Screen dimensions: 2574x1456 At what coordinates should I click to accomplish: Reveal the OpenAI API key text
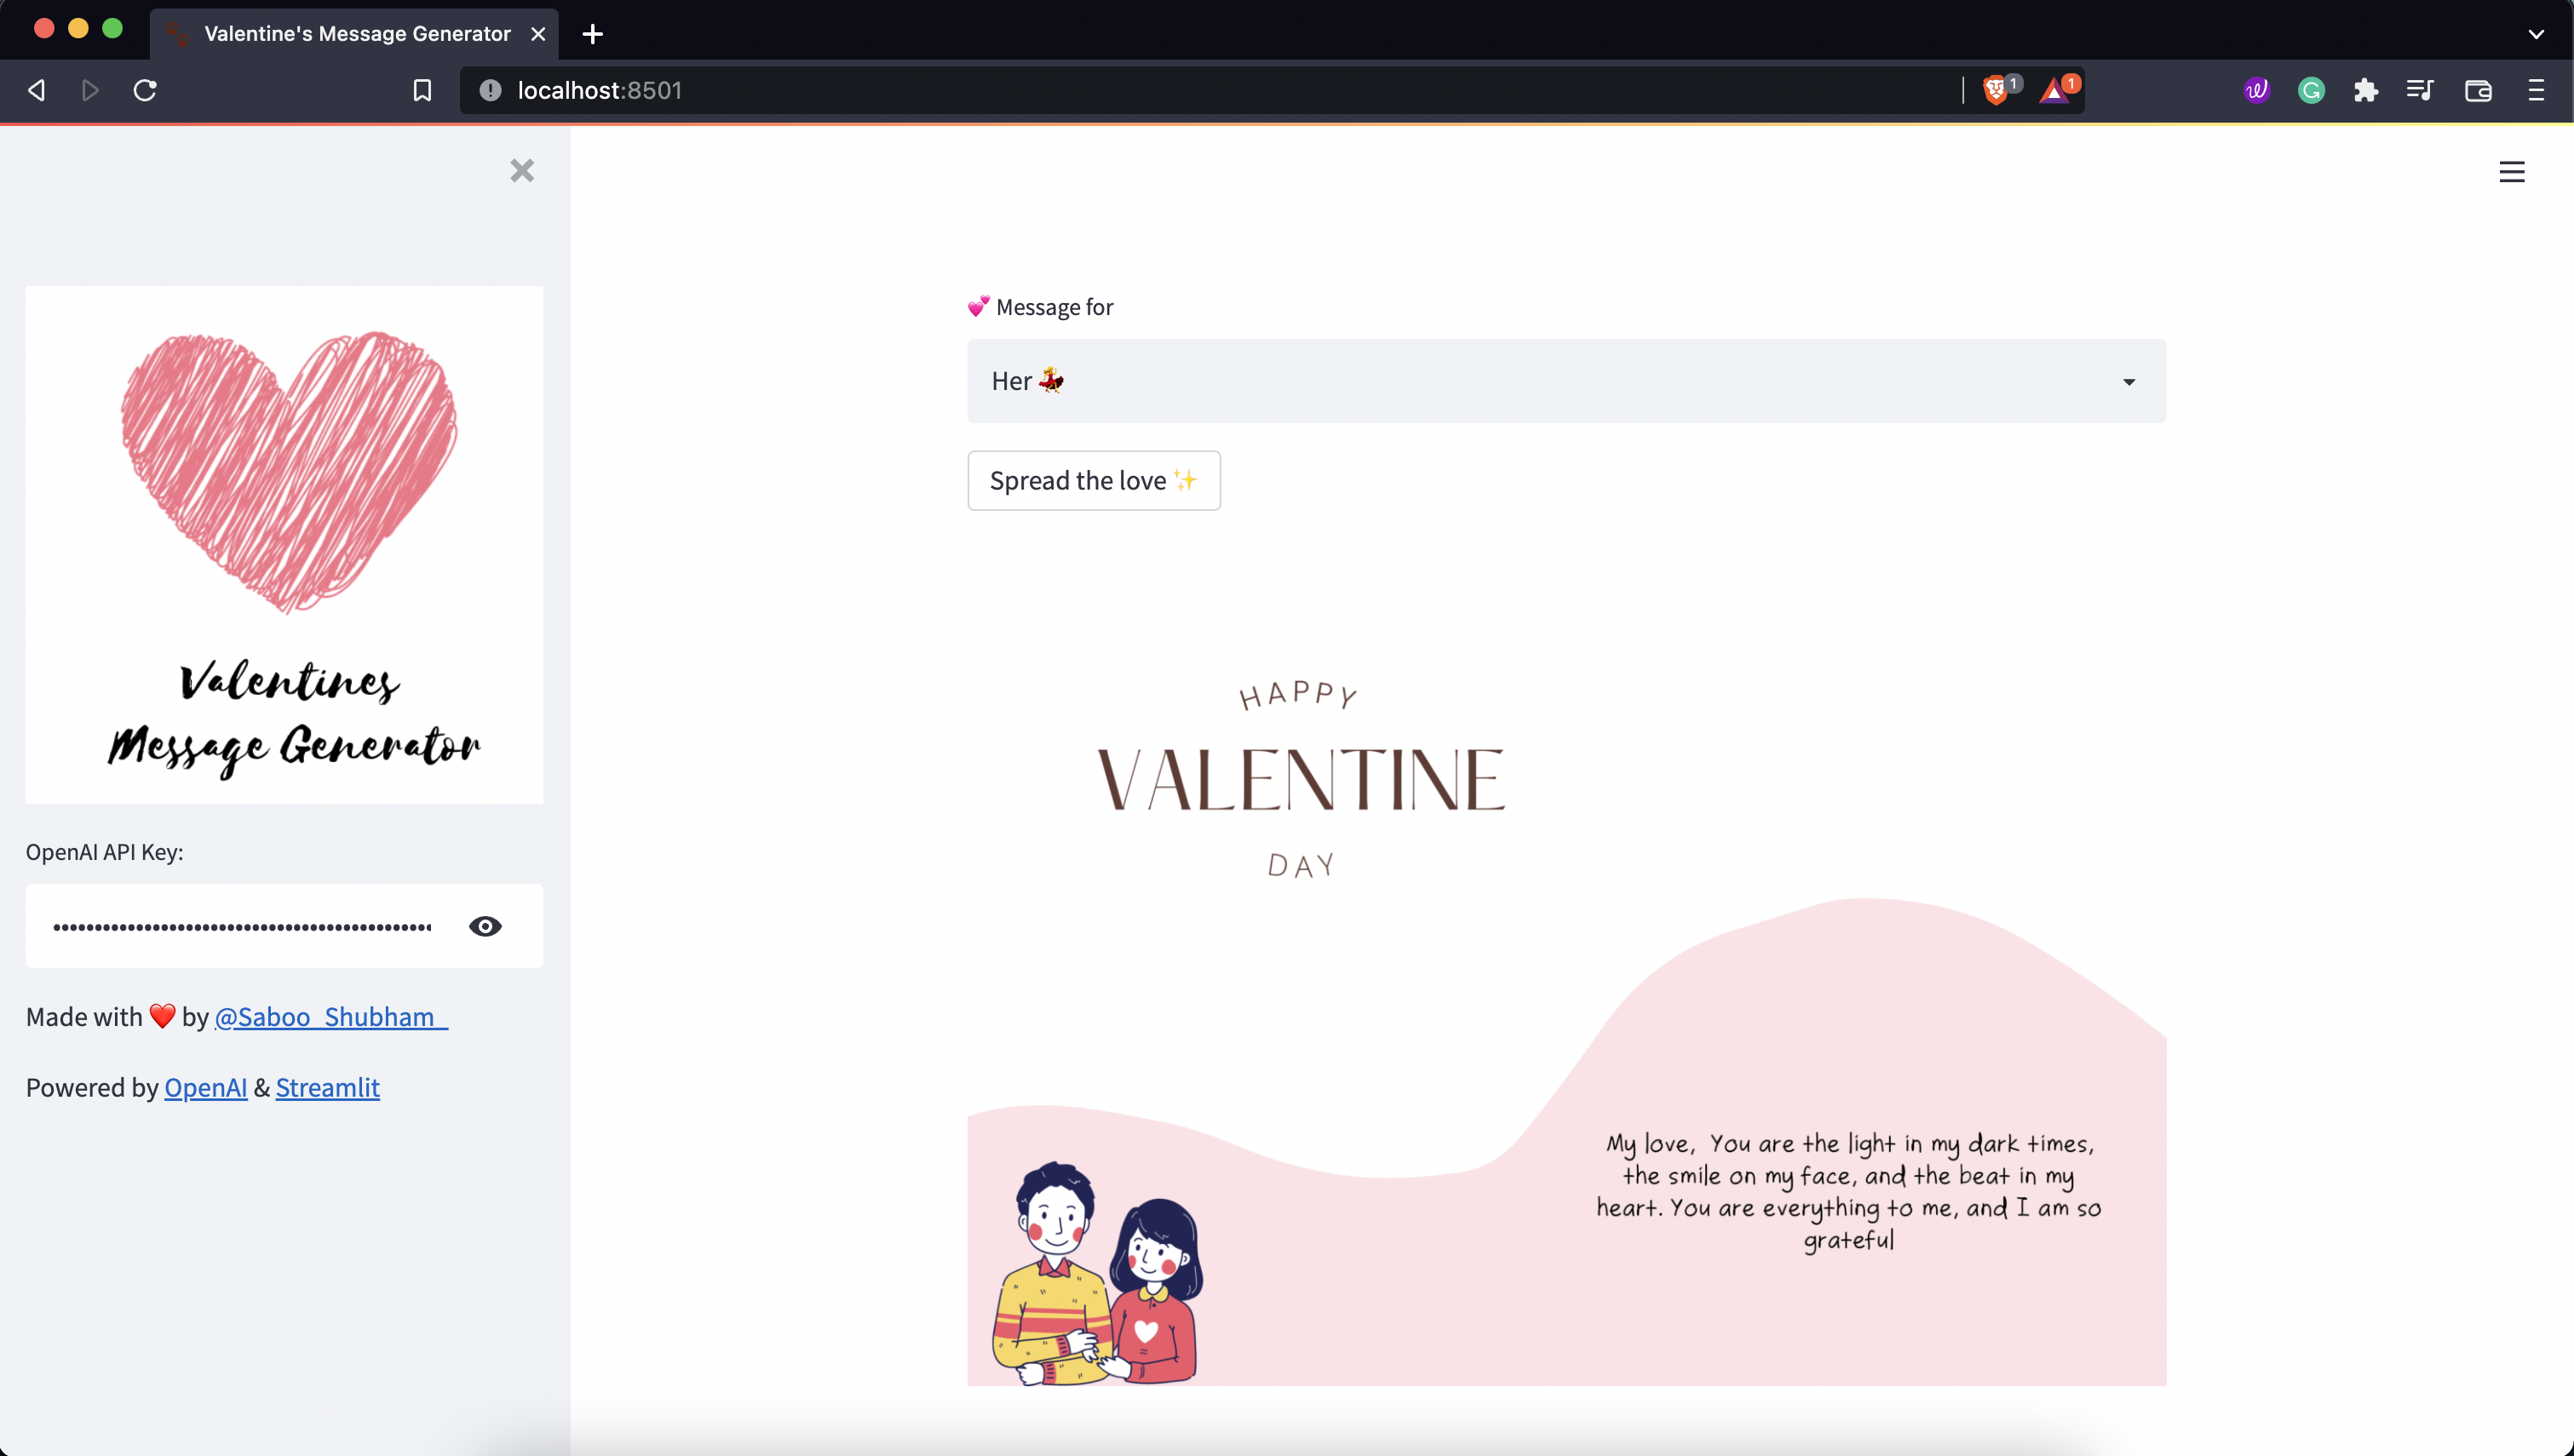(485, 926)
